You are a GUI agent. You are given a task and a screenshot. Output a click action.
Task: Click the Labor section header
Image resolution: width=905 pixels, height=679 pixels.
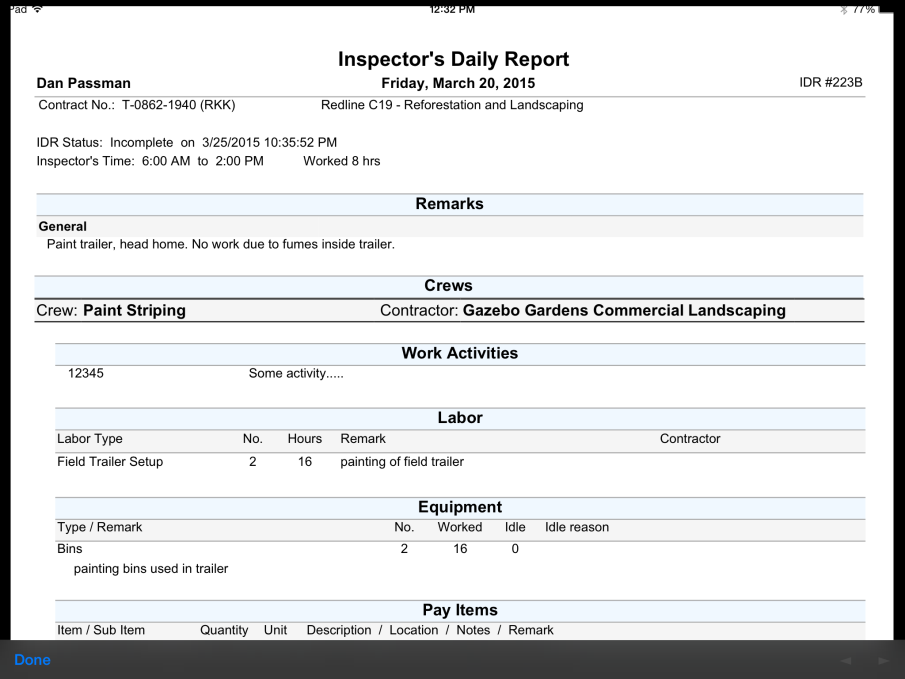[x=459, y=418]
